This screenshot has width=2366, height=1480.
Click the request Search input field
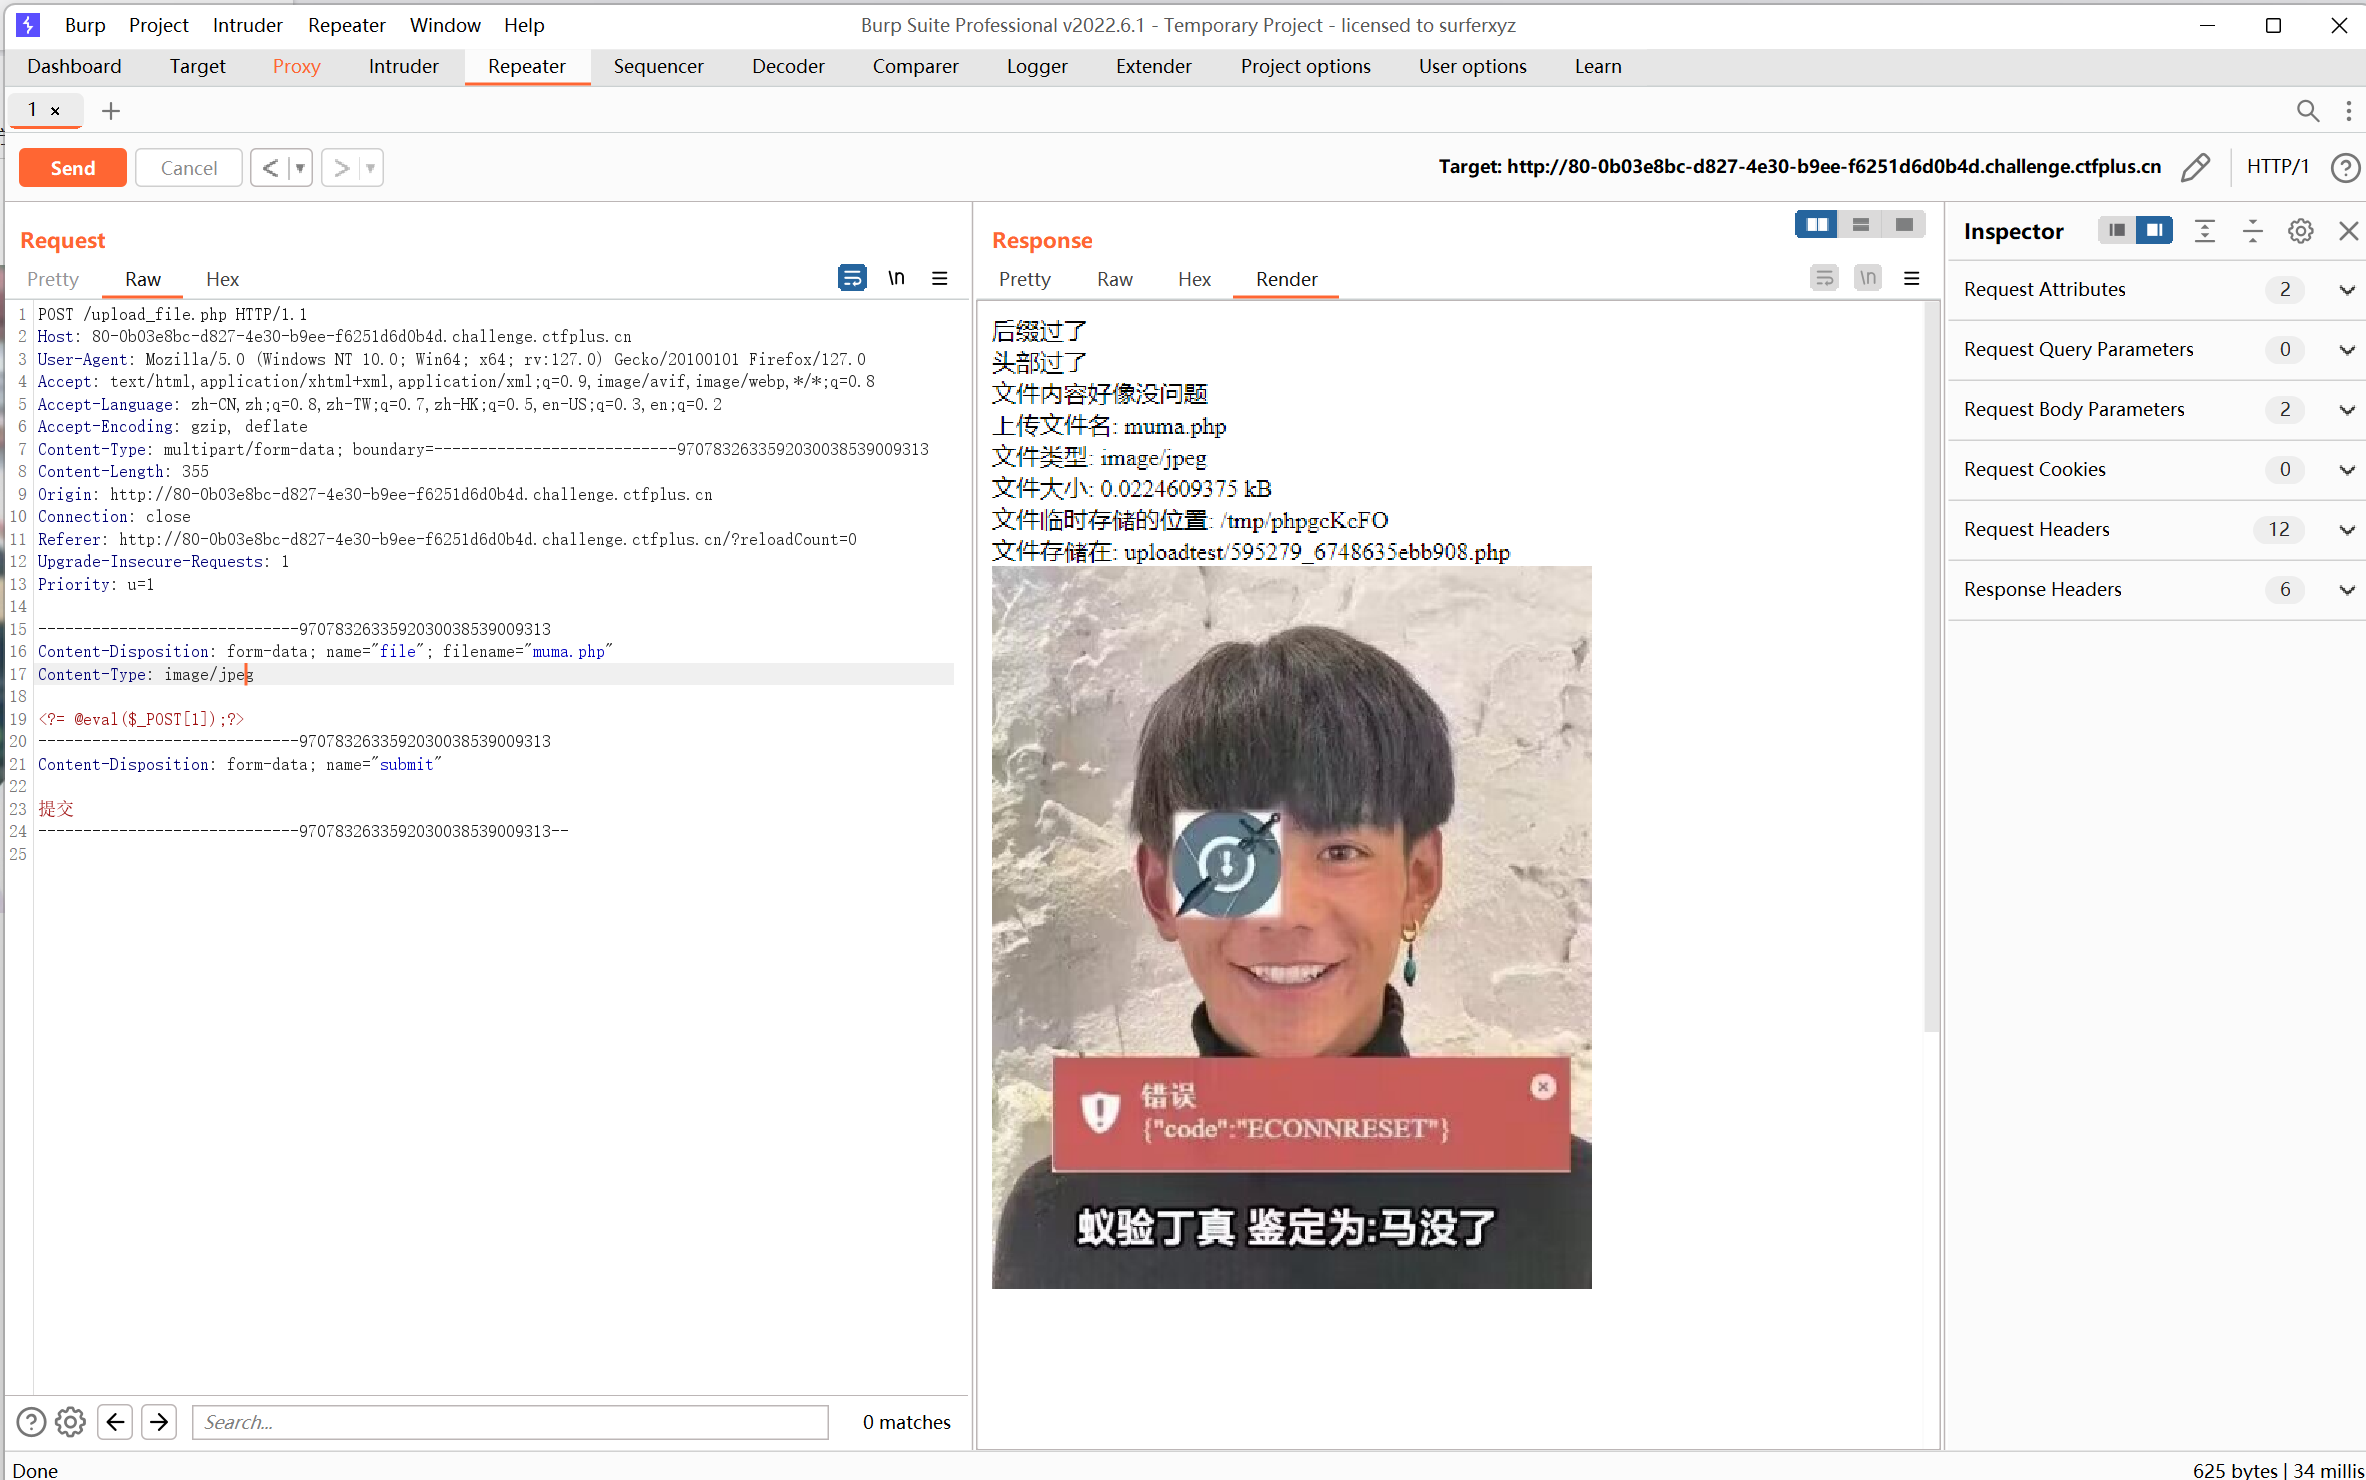click(510, 1421)
